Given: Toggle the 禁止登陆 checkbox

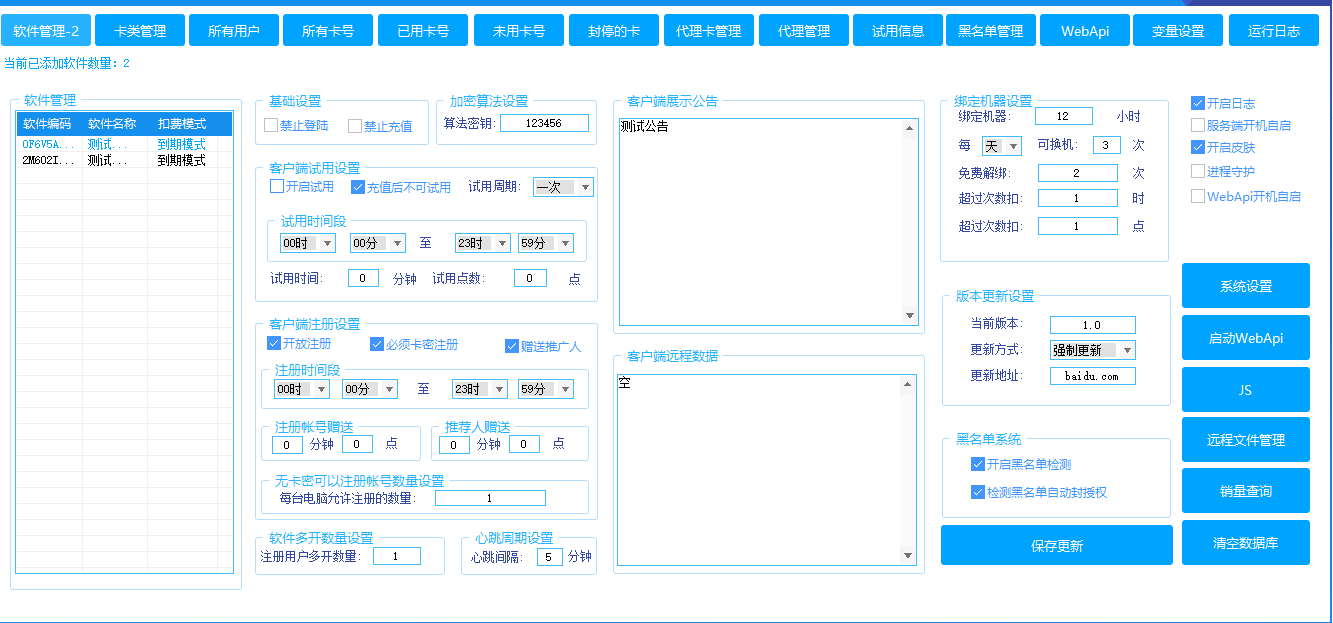Looking at the screenshot, I should coord(296,126).
